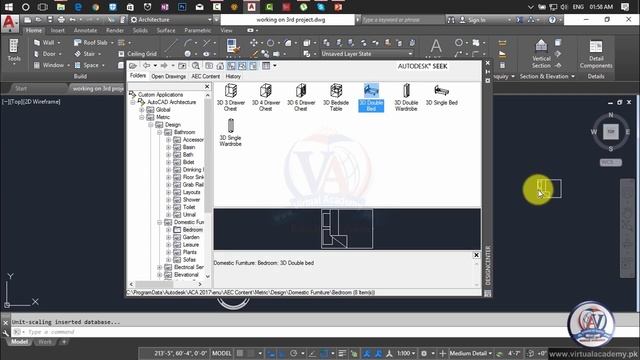
Task: Click the keyword search field
Action: click(402, 20)
